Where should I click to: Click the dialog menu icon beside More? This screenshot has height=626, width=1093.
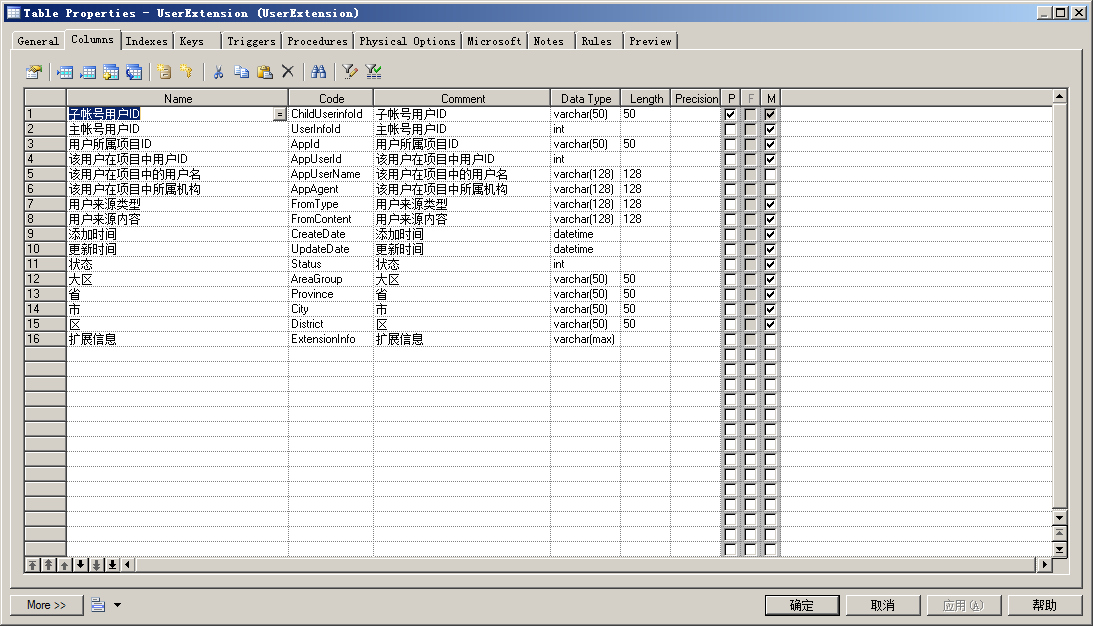coord(98,605)
